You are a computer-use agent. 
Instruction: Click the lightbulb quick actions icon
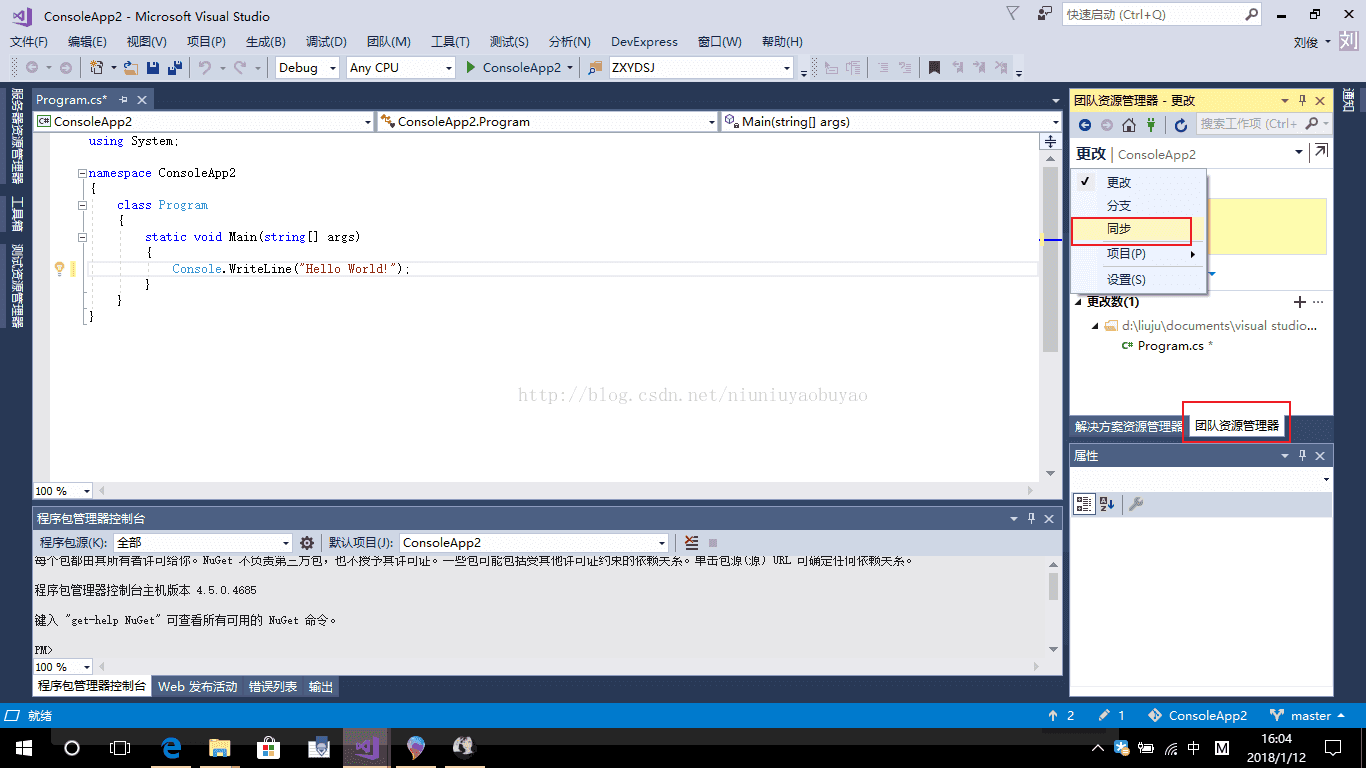pos(59,269)
